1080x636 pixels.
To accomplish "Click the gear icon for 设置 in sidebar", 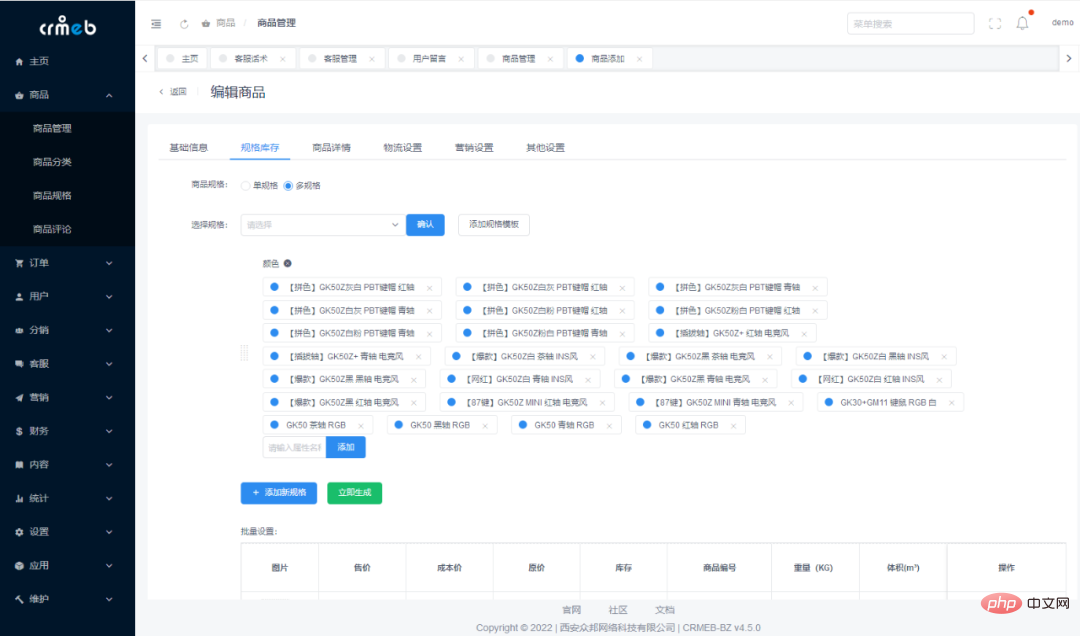I will pyautogui.click(x=19, y=532).
